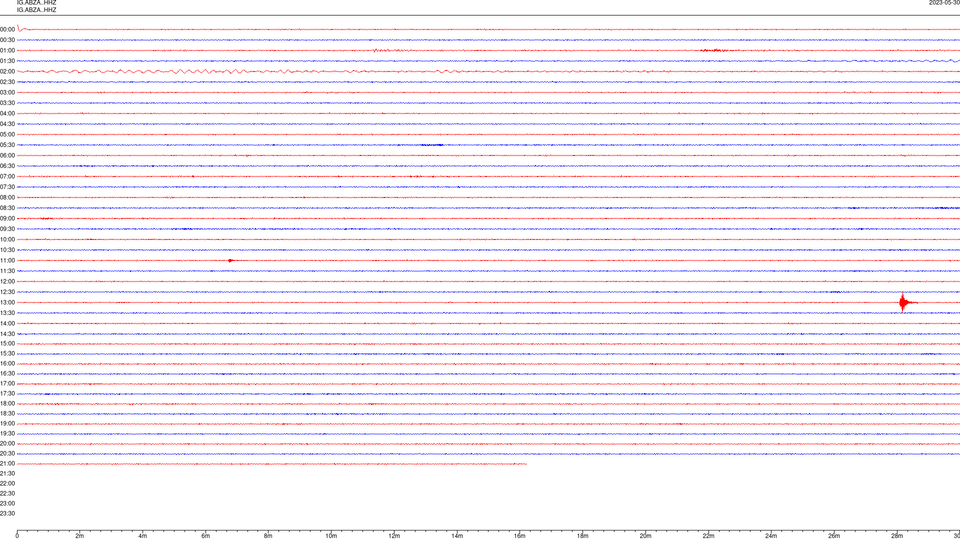Select the 10:30 time label

(7, 250)
